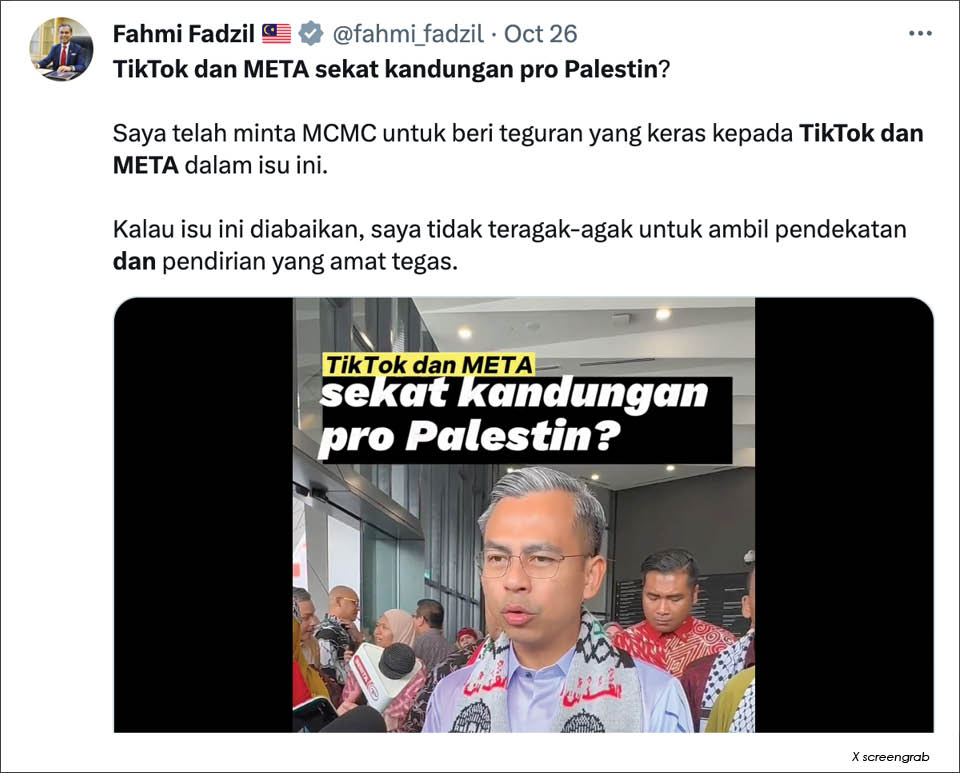960x773 pixels.
Task: Click the tweet's bold headline question text
Action: click(392, 69)
